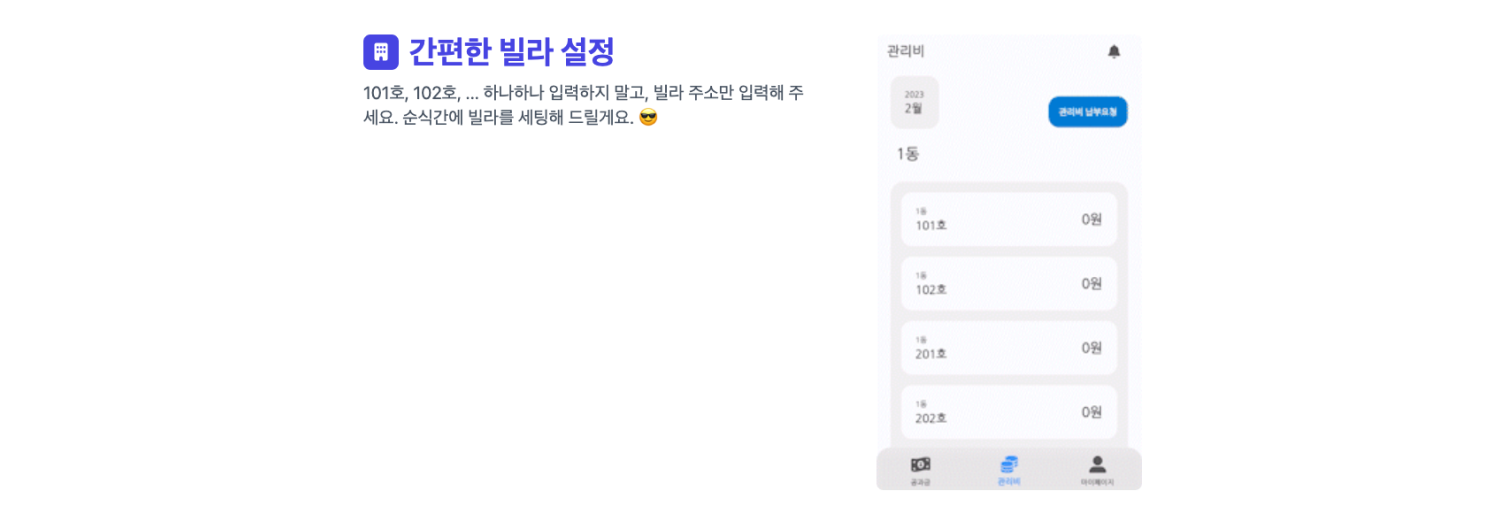1500x530 pixels.
Task: Select the 1동 building label
Action: coord(908,154)
